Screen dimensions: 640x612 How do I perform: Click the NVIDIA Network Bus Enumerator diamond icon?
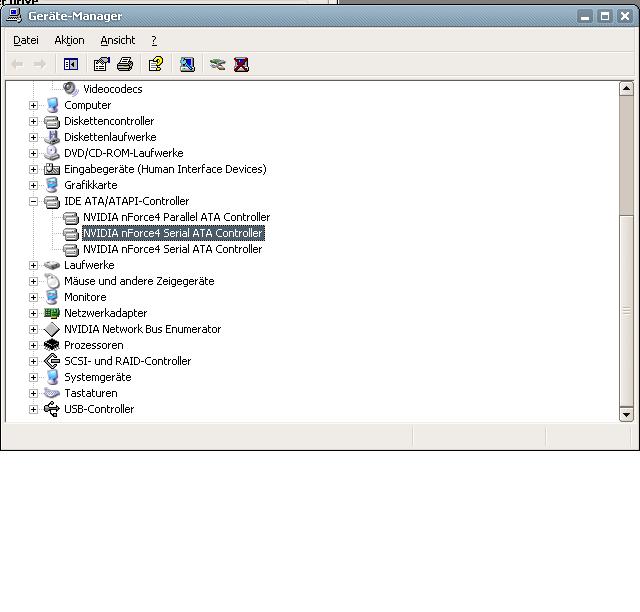click(x=52, y=329)
